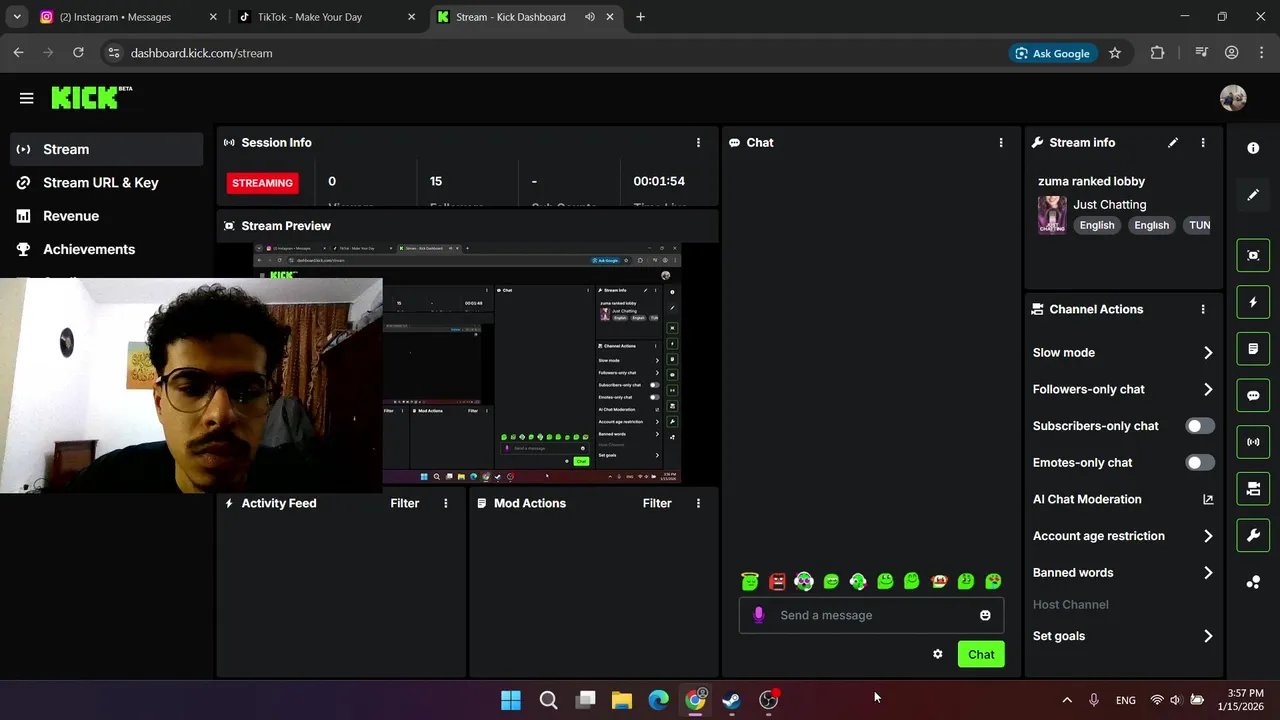Screen dimensions: 1280x720
Task: Toggle the Stream Preview panel icon in toolbar
Action: [x=1253, y=255]
